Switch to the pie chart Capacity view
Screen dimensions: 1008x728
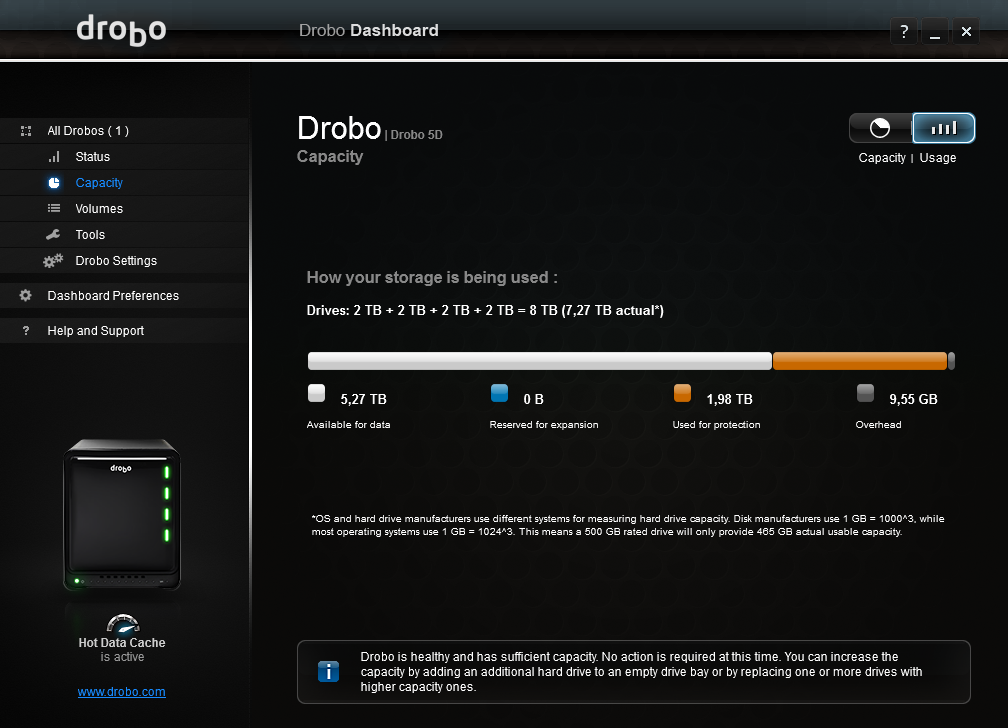pos(880,128)
